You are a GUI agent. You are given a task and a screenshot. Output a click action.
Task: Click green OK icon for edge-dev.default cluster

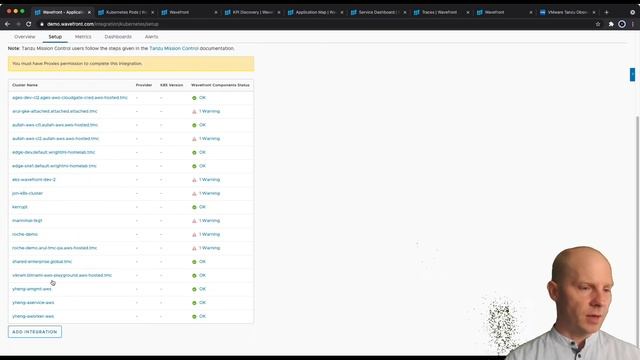click(x=194, y=153)
